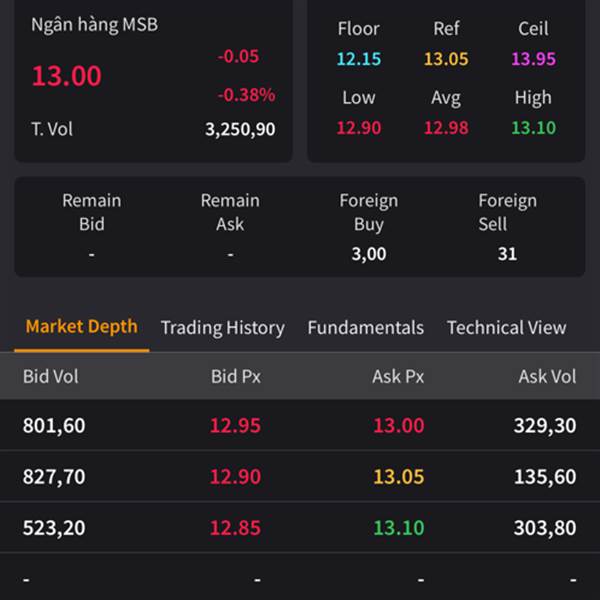The image size is (600, 600).
Task: Tap the ceiling price 13.95
Action: point(533,59)
